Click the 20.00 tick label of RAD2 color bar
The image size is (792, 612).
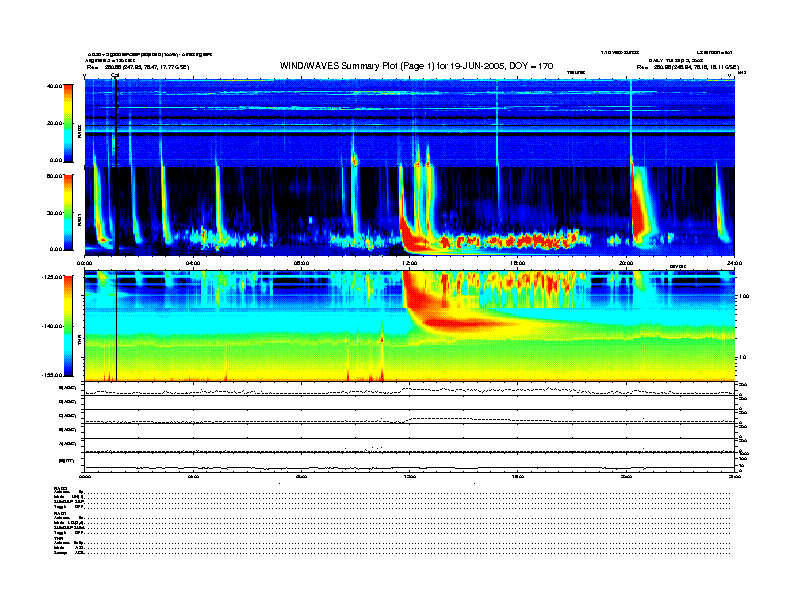(x=55, y=123)
